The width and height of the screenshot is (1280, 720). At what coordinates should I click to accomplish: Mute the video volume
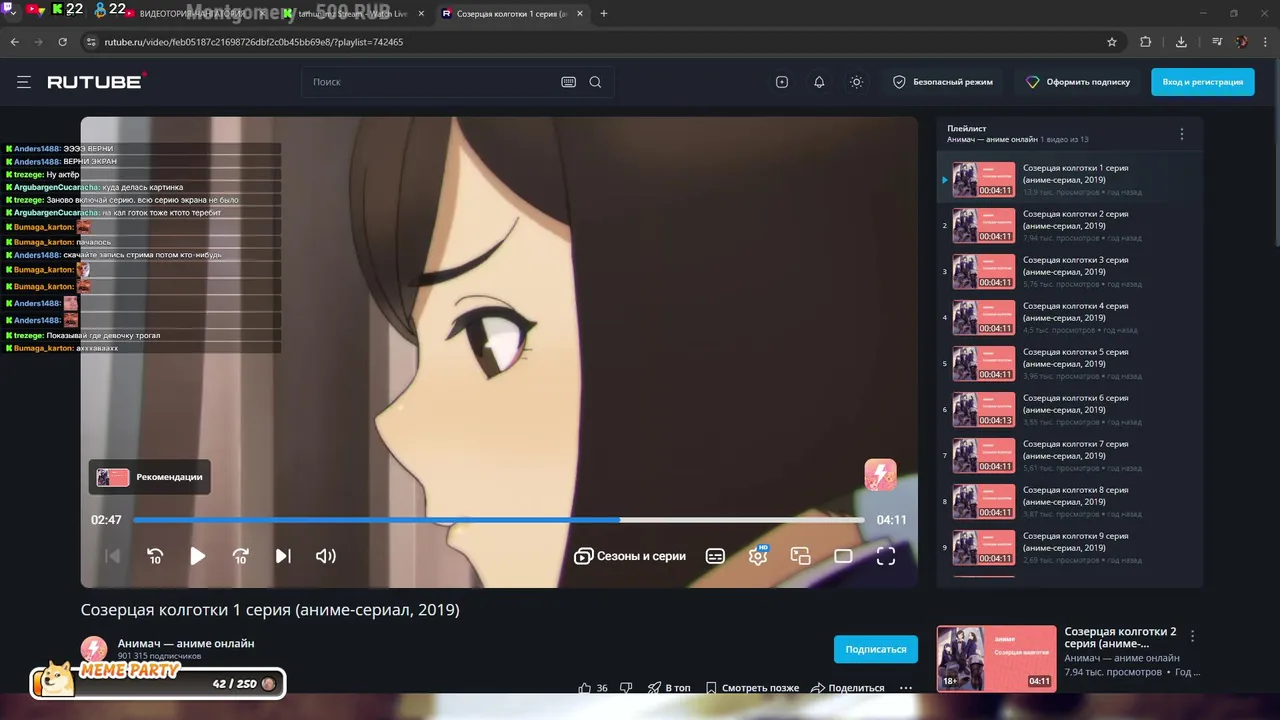326,556
